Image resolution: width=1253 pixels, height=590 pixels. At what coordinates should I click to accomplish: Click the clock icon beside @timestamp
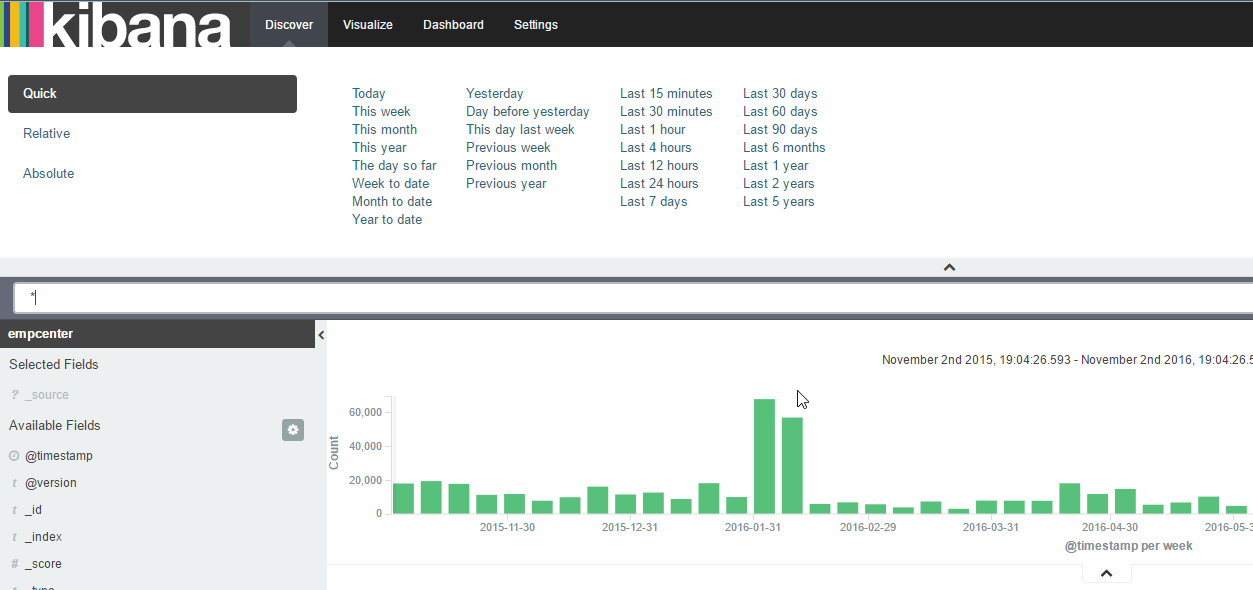14,456
